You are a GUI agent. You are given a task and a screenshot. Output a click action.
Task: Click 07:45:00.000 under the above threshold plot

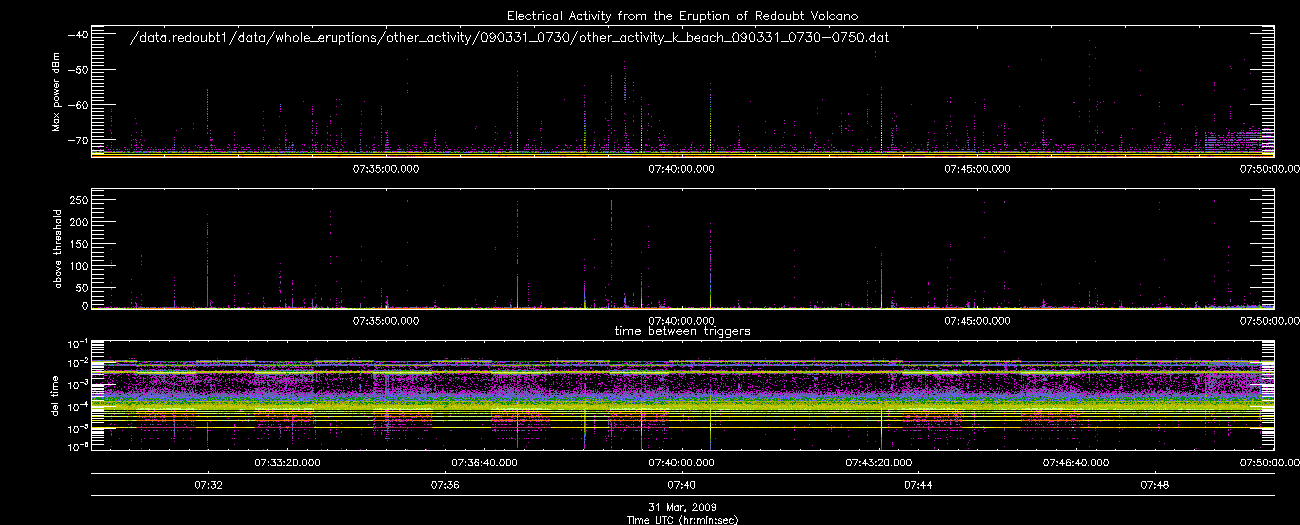(x=977, y=321)
